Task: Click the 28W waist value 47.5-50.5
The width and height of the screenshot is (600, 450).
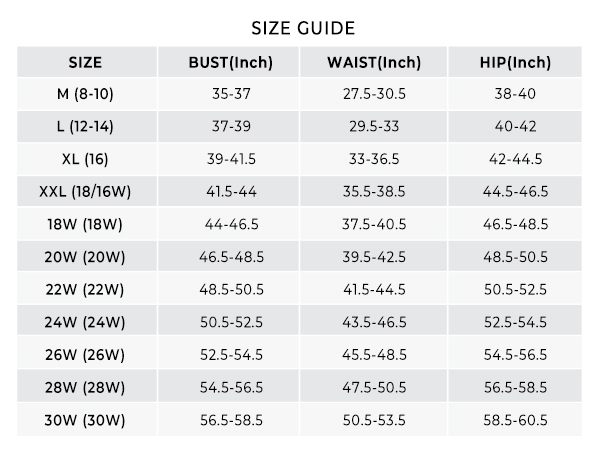Action: tap(374, 388)
